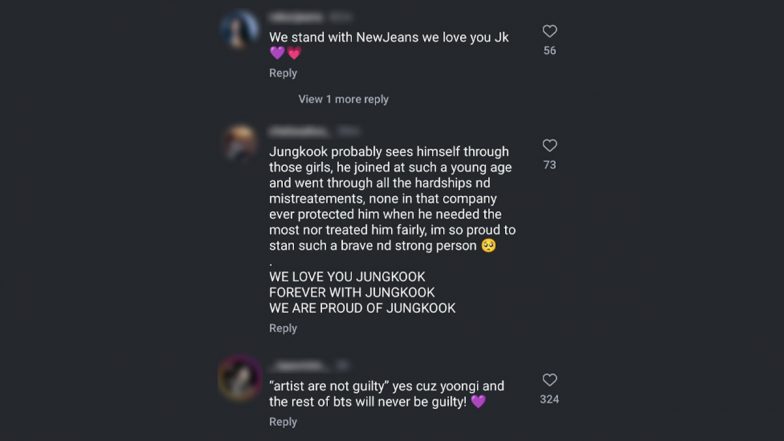Open the first commenter's profile picture
Viewport: 784px width, 441px height.
click(240, 30)
